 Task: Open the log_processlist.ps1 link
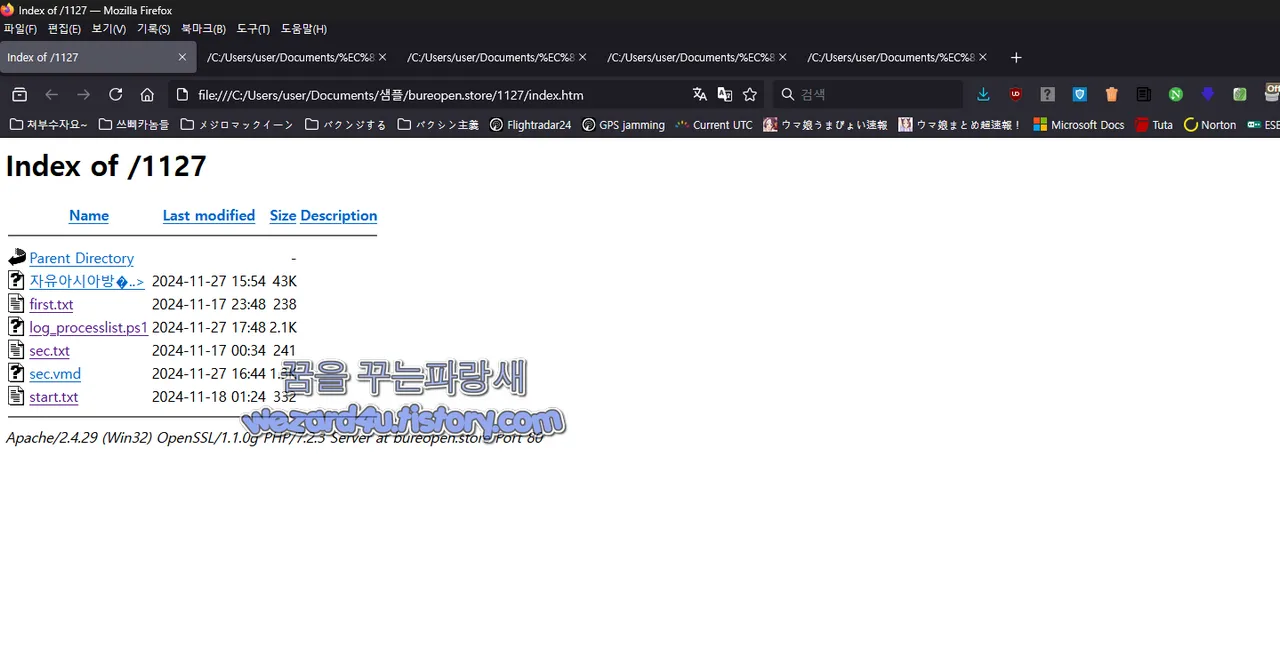pos(89,327)
